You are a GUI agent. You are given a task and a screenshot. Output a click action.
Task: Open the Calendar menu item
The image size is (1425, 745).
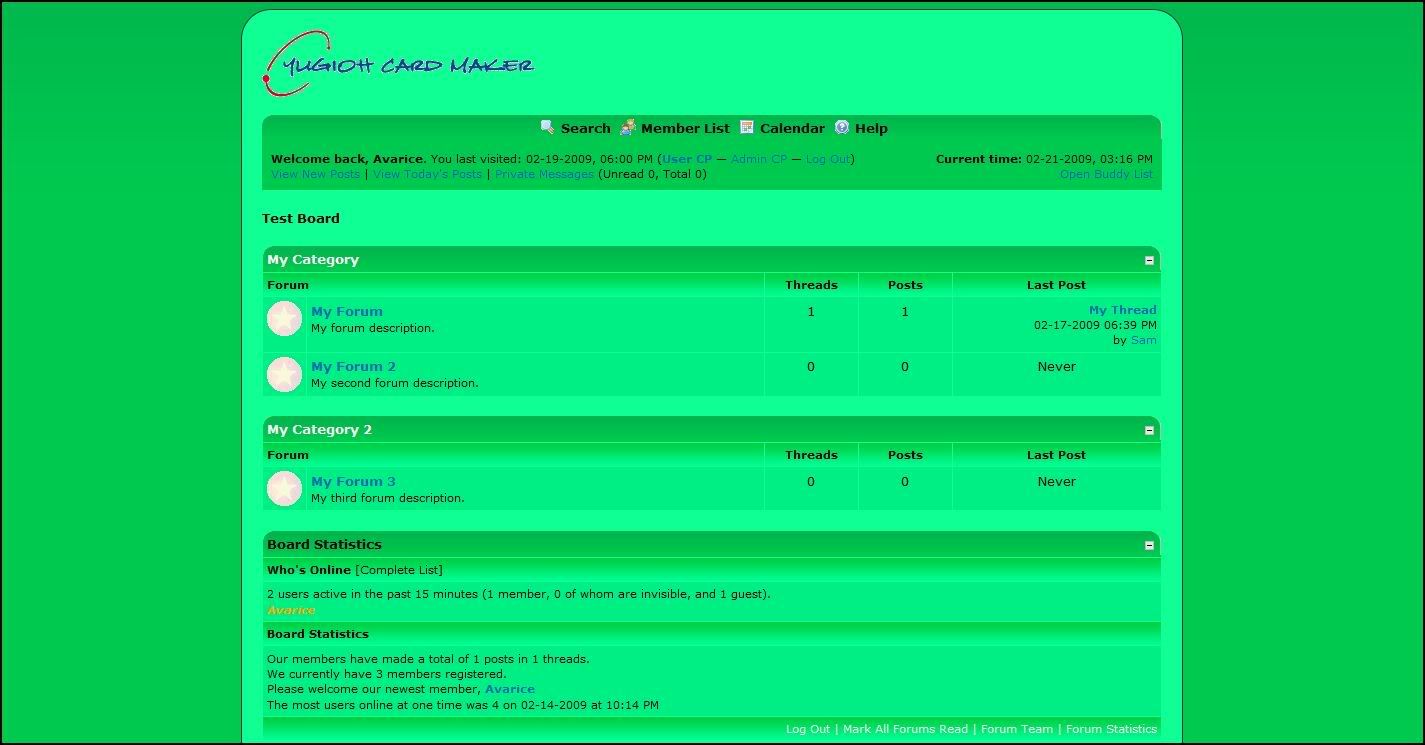coord(792,128)
